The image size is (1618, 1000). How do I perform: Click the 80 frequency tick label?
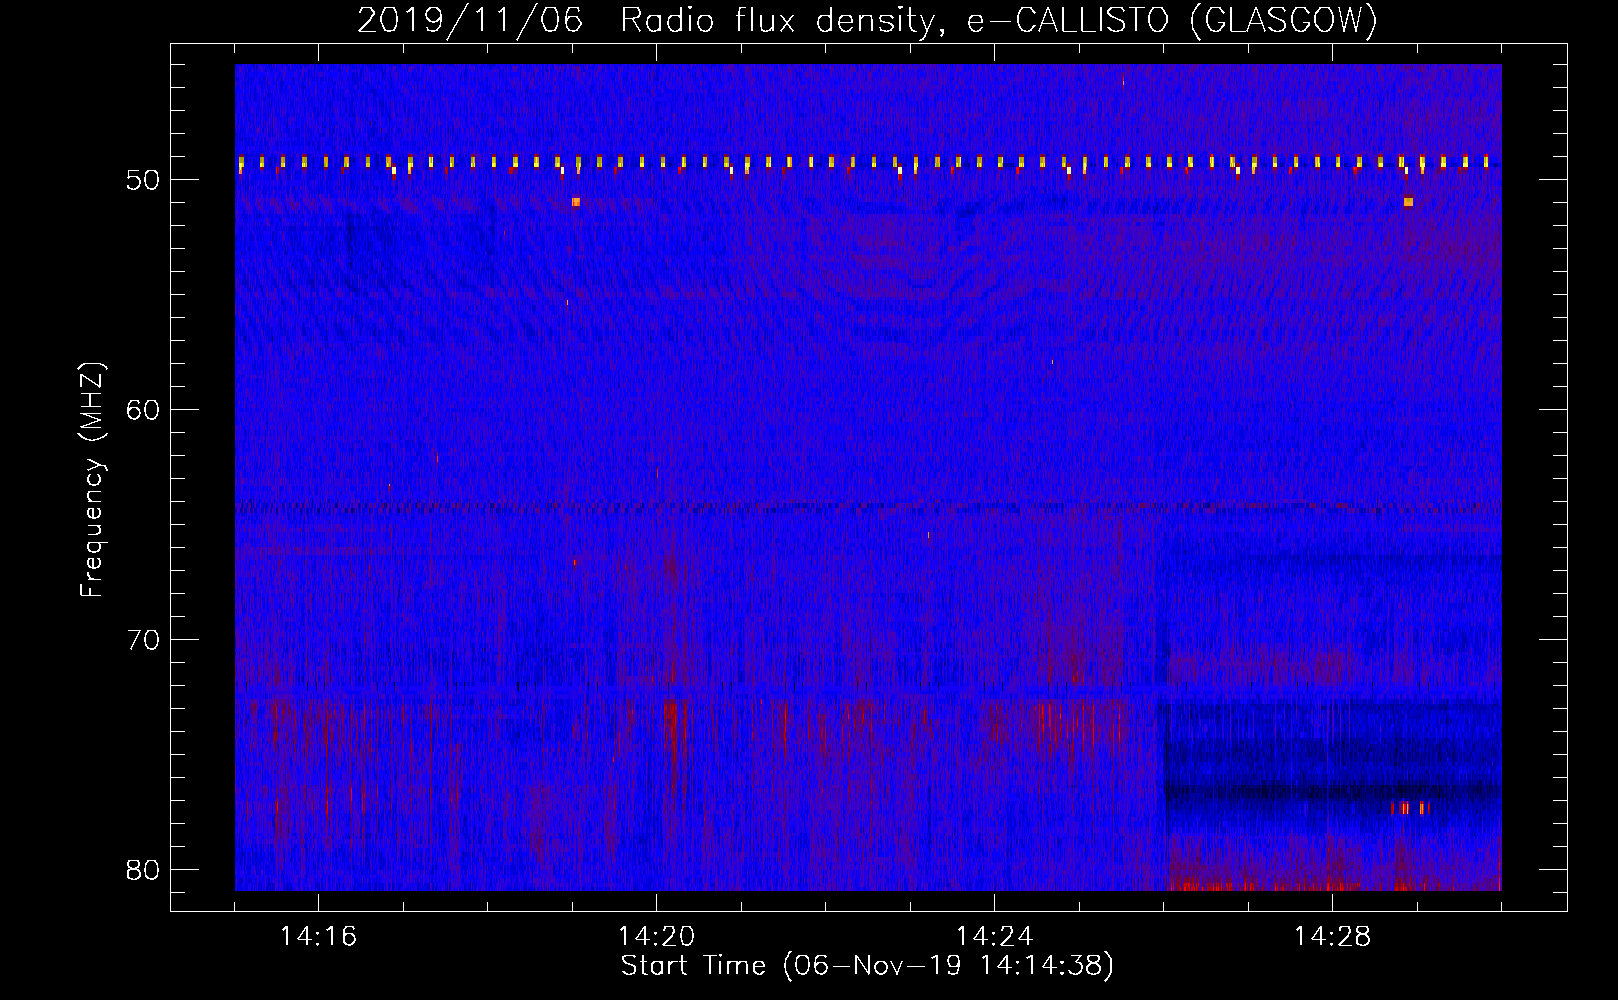point(143,870)
